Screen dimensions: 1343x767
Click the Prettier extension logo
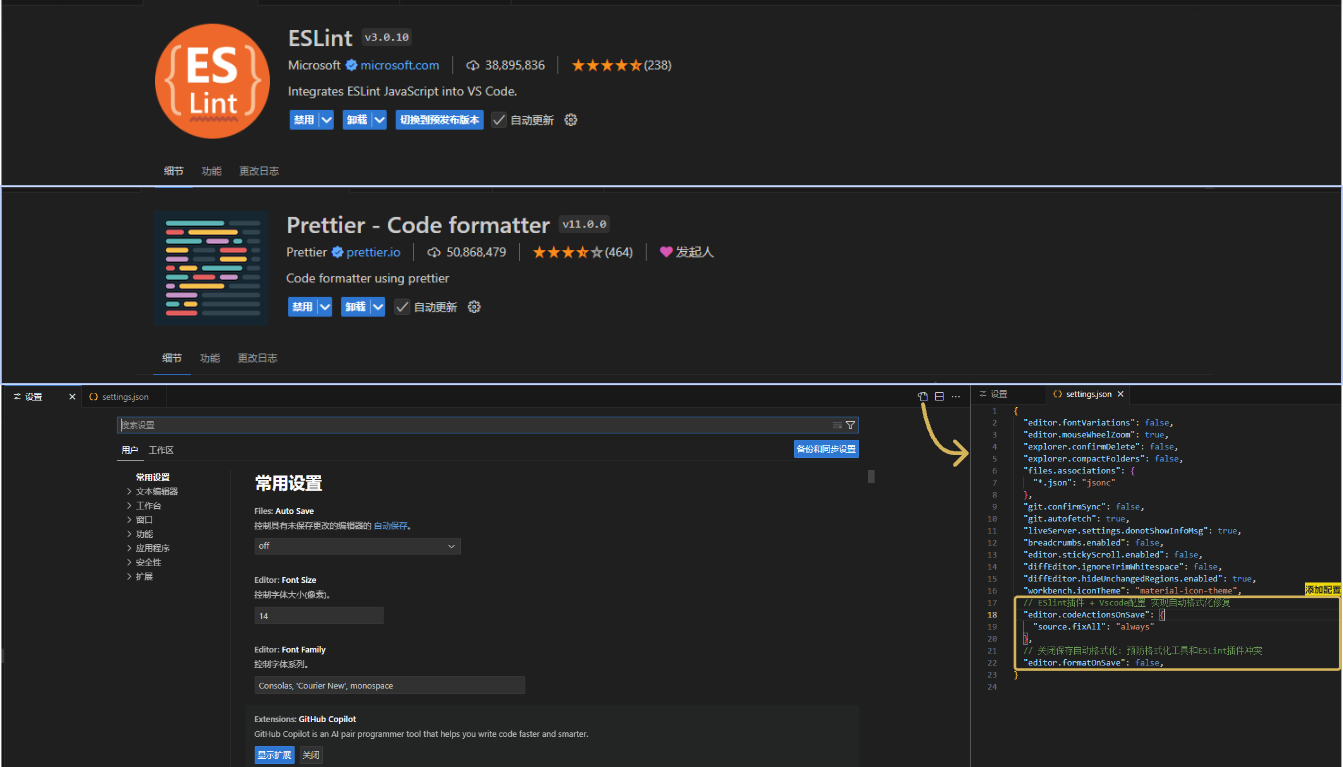point(211,268)
